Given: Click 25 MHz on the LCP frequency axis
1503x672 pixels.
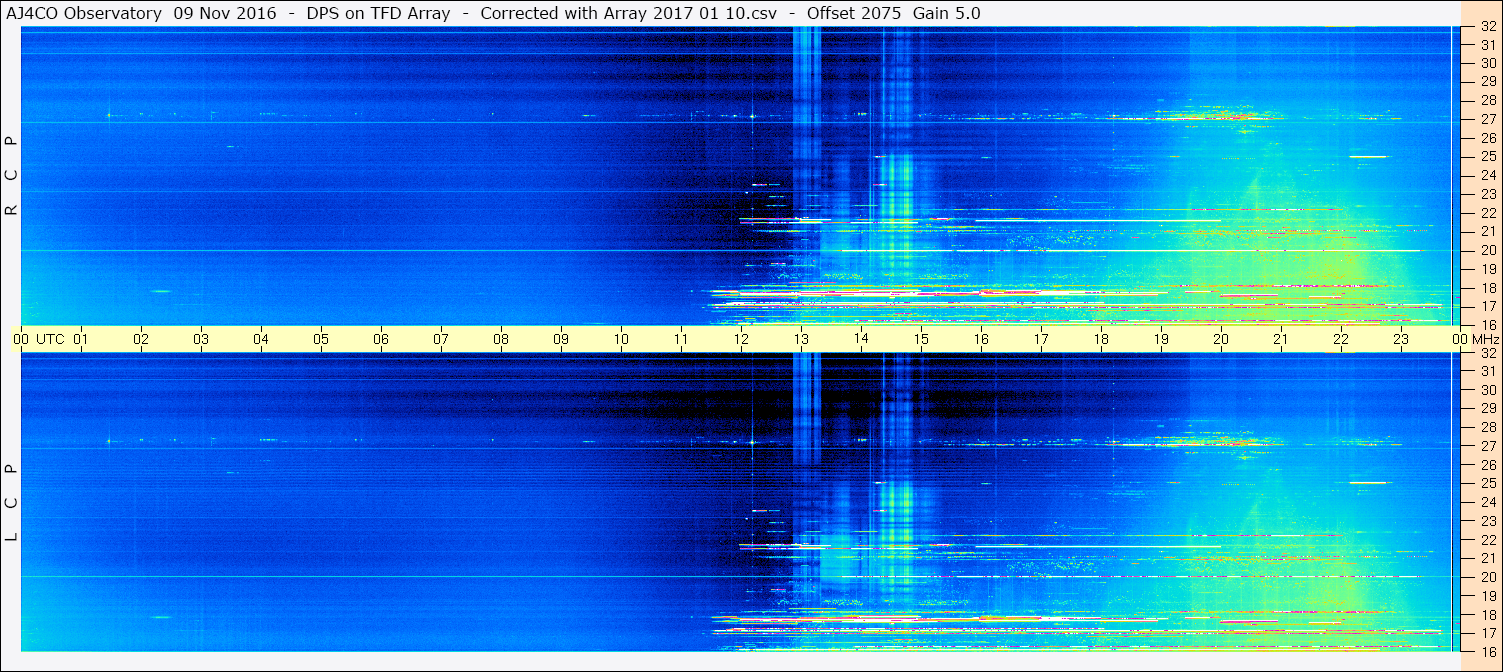Looking at the screenshot, I should [1487, 483].
